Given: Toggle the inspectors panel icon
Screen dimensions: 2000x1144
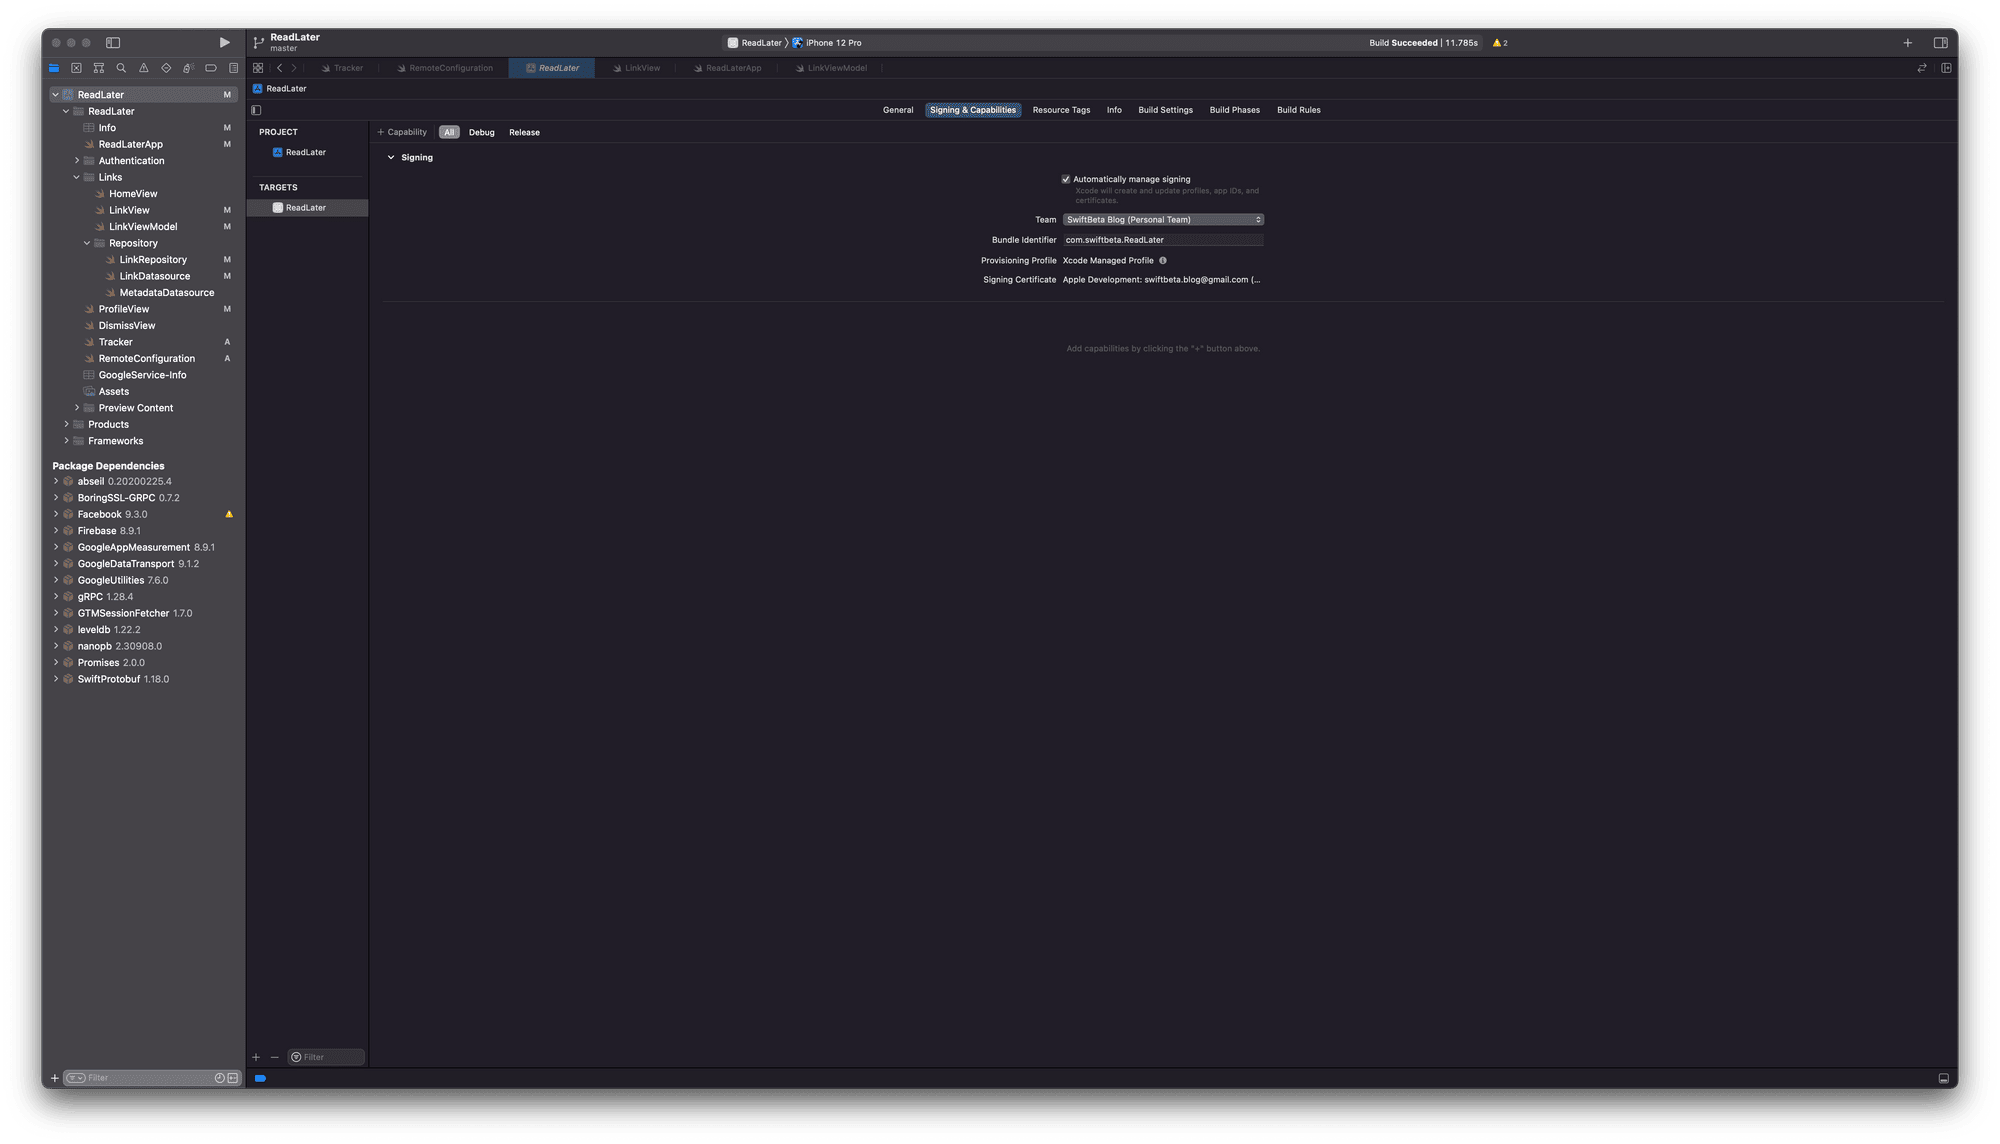Looking at the screenshot, I should point(1940,43).
